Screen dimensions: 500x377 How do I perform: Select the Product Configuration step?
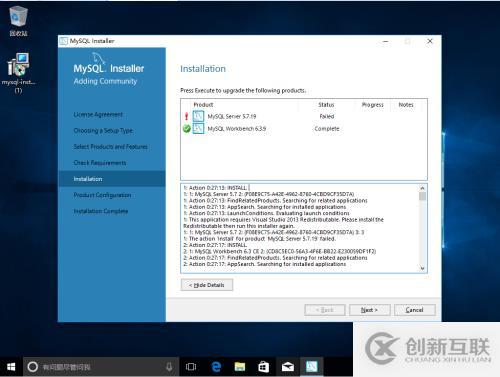click(x=102, y=195)
